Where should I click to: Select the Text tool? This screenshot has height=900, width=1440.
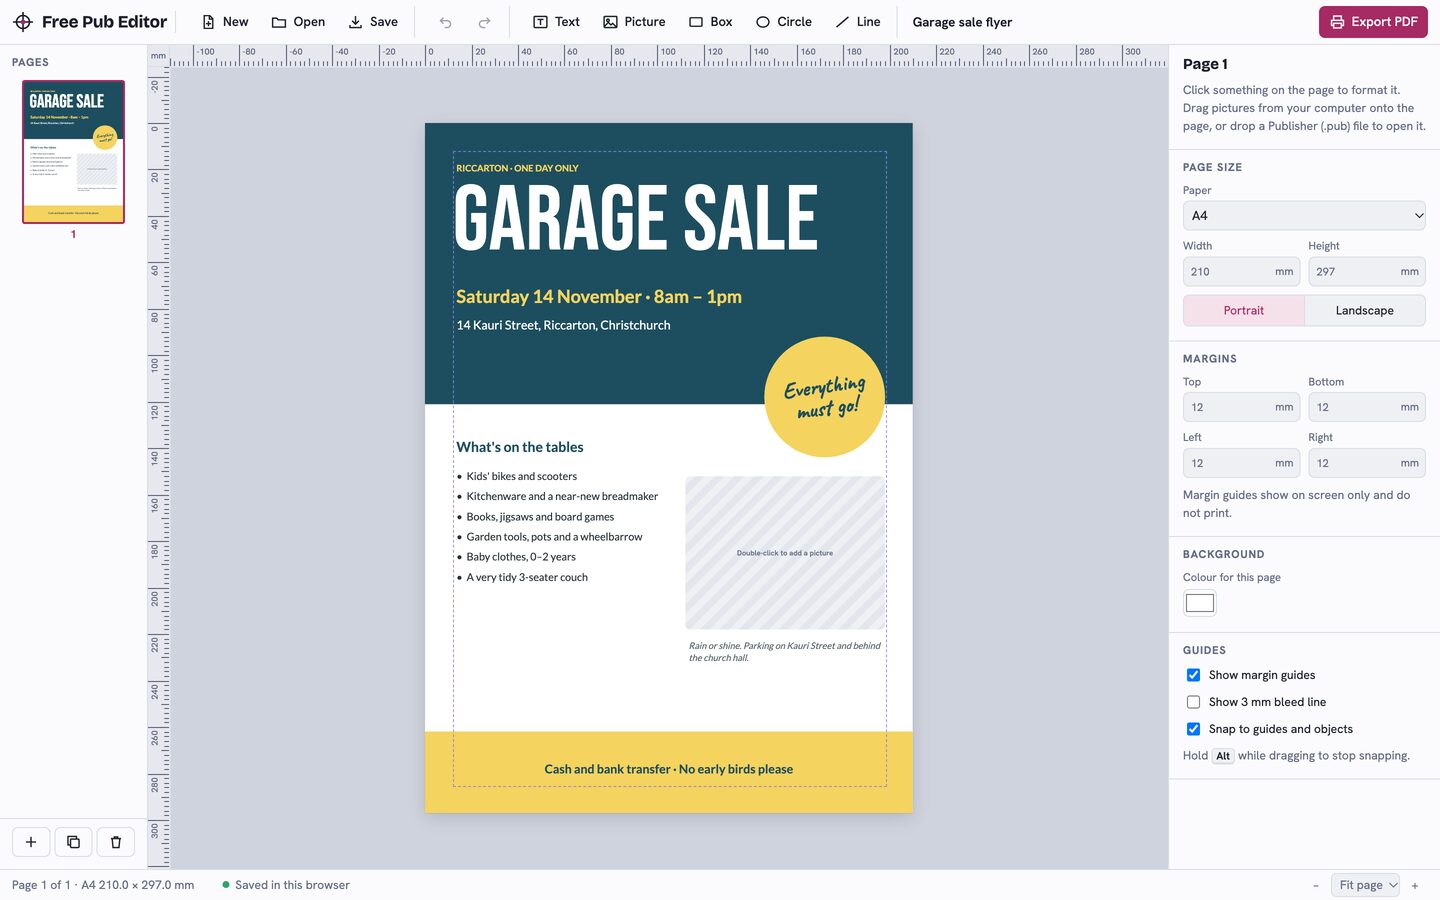coord(556,22)
